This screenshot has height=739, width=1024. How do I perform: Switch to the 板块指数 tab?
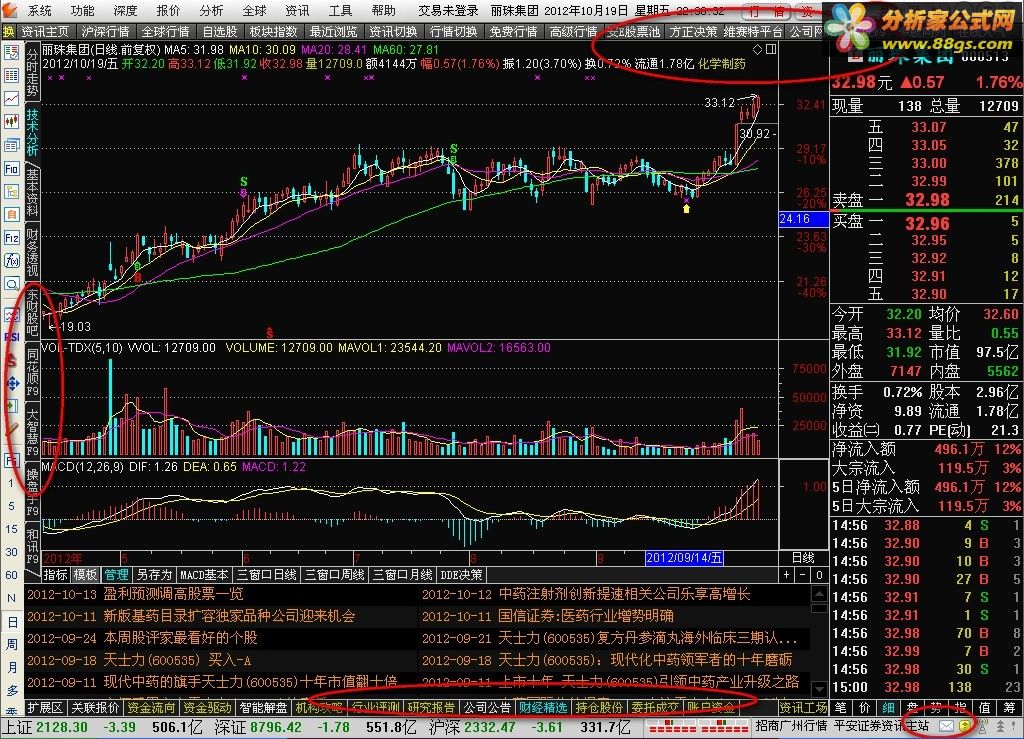coord(274,31)
